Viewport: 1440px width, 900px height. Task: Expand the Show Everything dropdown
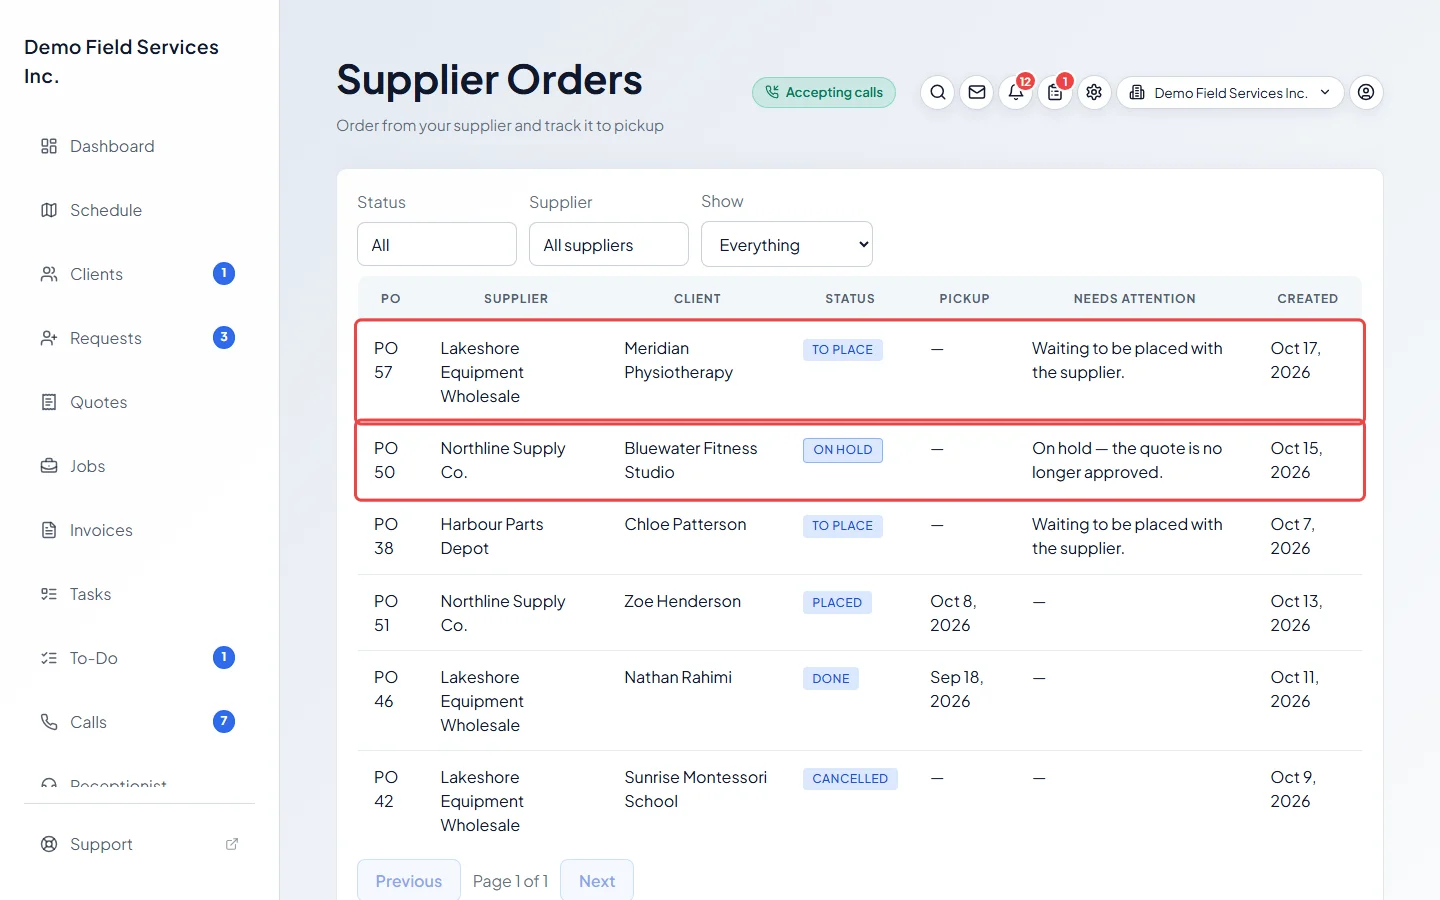pos(787,245)
